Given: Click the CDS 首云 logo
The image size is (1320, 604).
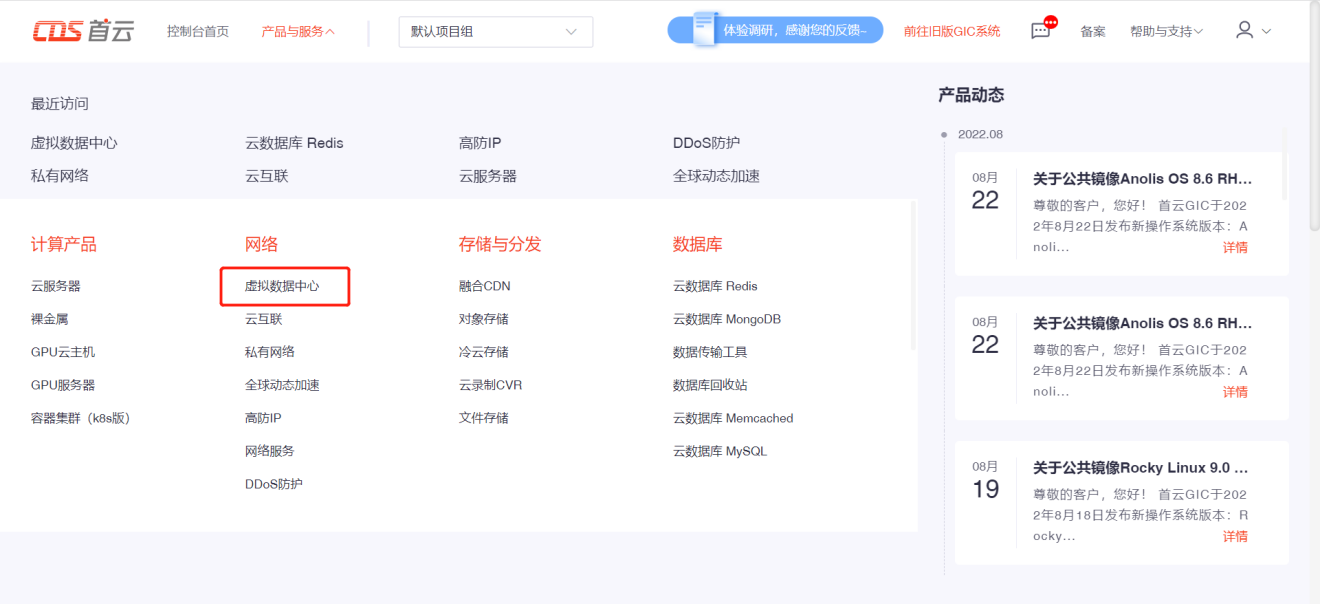Looking at the screenshot, I should click(82, 31).
